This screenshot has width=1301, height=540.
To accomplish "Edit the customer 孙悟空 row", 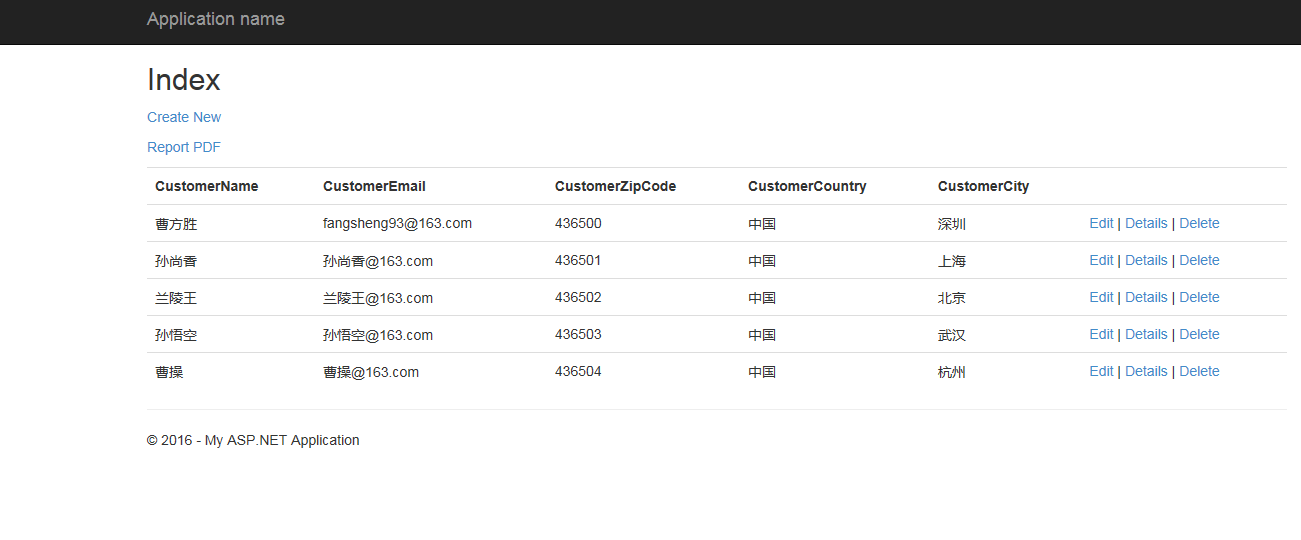I will point(1101,334).
